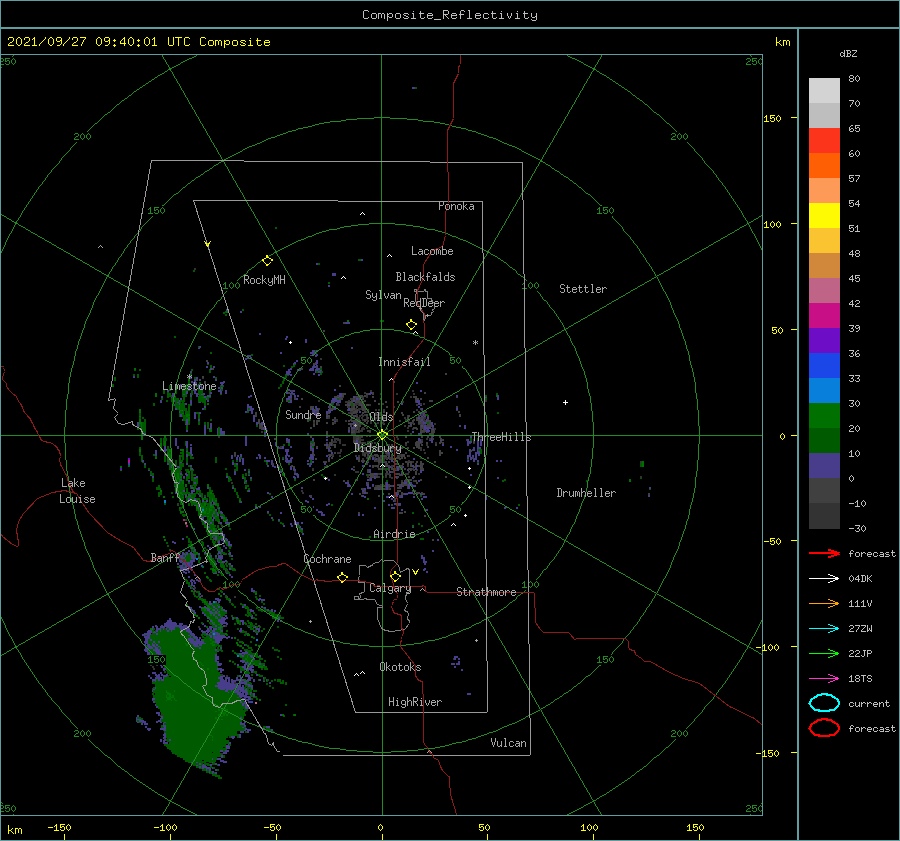Click the white 04DK arrow icon
Viewport: 900px width, 841px height.
(824, 579)
